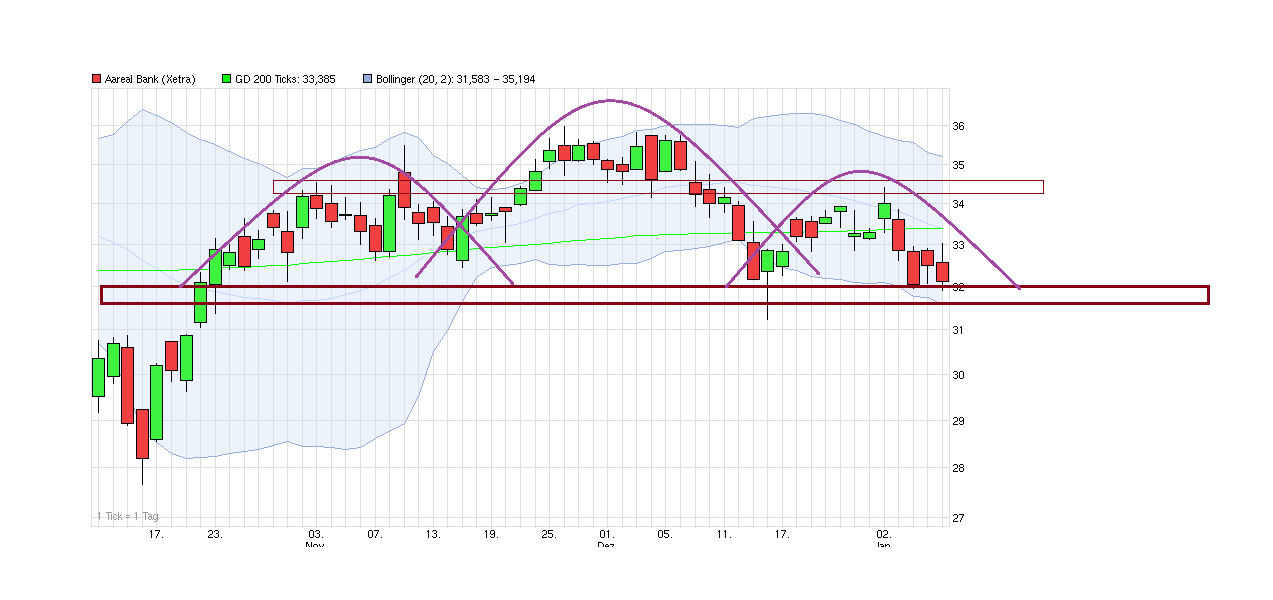Select the 'GD 200 Ticks: 33,385' legend label
The image size is (1273, 600).
point(285,79)
